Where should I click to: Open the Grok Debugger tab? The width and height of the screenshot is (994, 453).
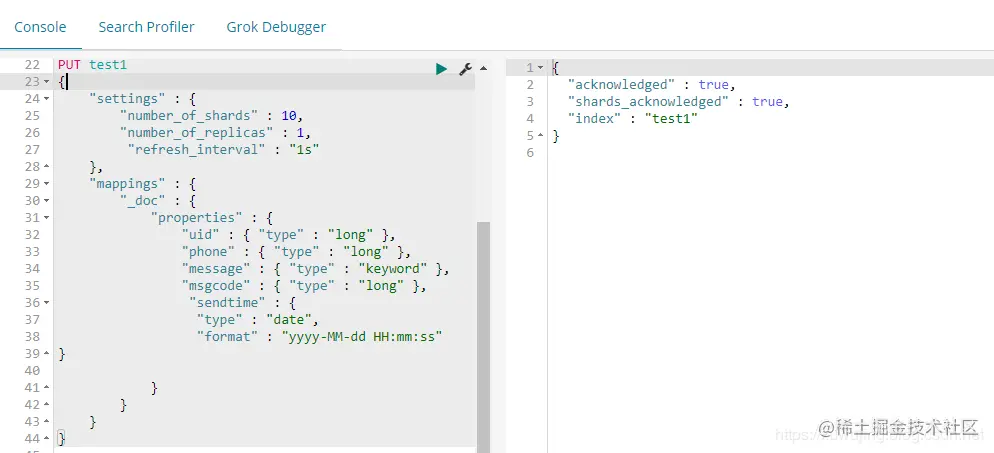tap(276, 27)
